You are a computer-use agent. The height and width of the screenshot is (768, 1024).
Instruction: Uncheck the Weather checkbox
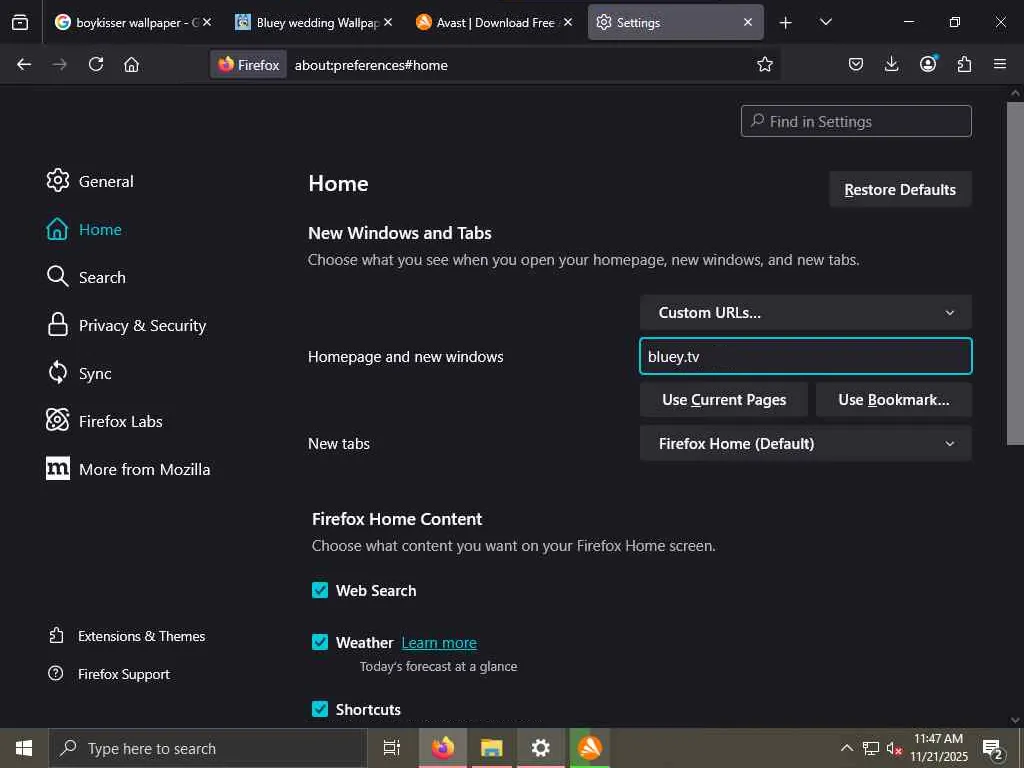(x=320, y=642)
